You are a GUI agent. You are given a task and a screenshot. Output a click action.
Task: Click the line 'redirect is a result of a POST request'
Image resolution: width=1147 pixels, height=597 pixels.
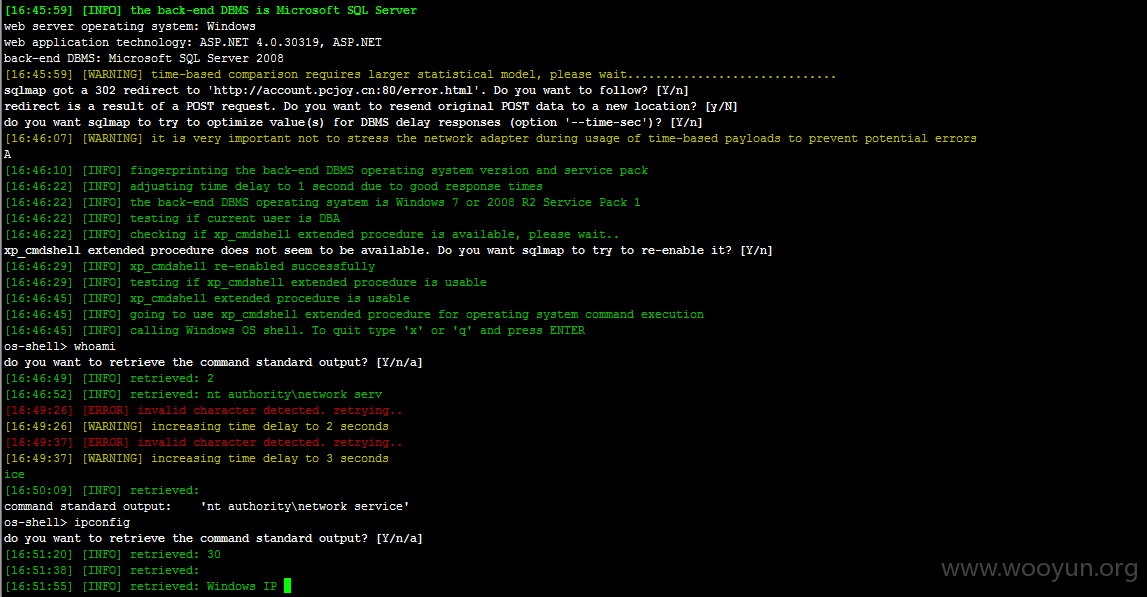point(370,107)
